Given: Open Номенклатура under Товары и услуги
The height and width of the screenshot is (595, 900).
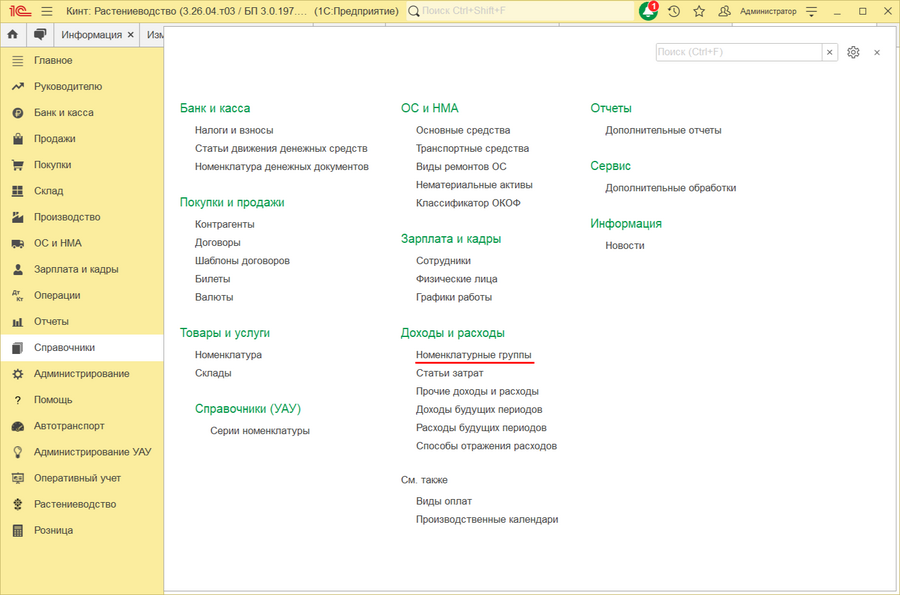Looking at the screenshot, I should point(228,355).
